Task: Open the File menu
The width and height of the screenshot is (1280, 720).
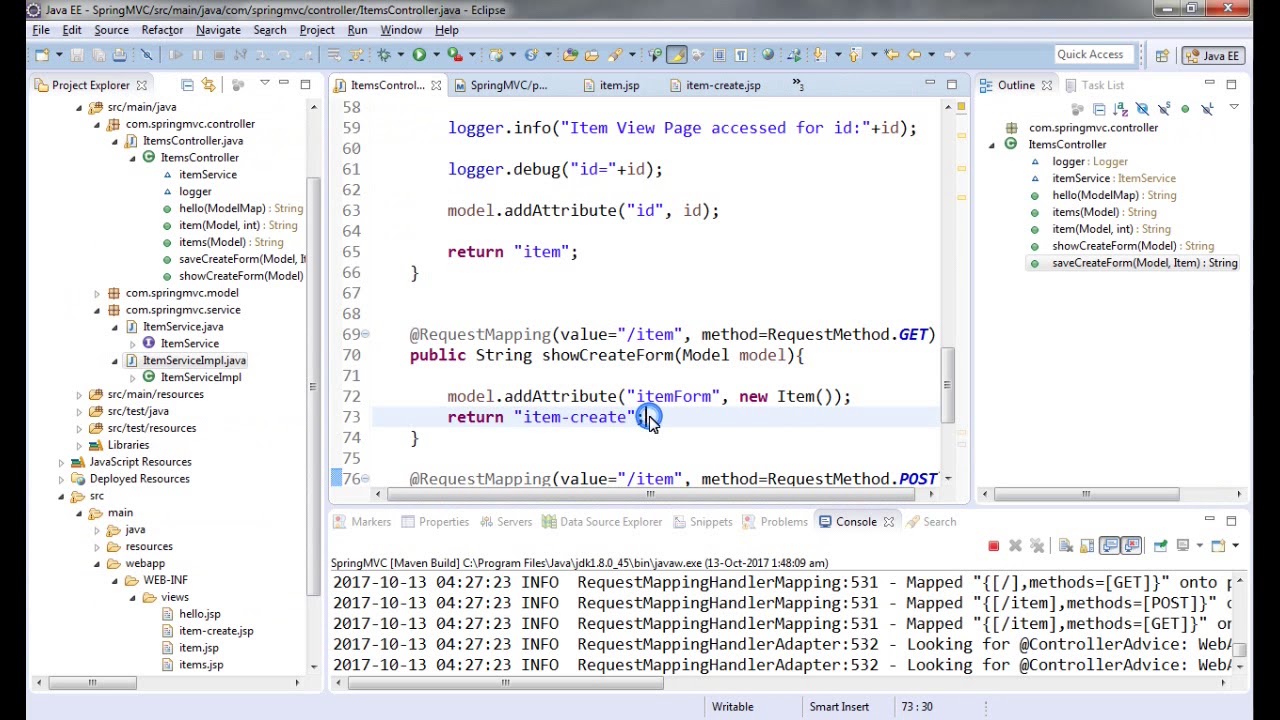Action: (x=41, y=30)
